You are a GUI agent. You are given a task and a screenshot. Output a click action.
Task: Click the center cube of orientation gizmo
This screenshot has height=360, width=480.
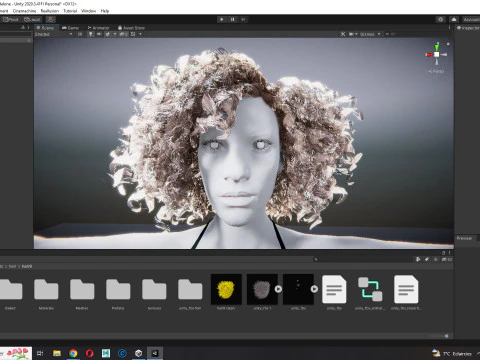(437, 55)
